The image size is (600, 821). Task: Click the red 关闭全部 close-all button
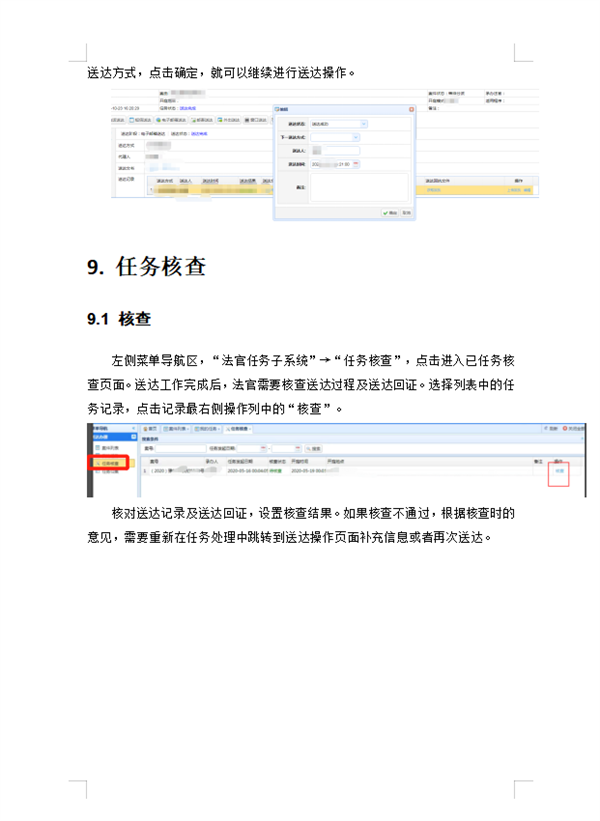point(573,428)
